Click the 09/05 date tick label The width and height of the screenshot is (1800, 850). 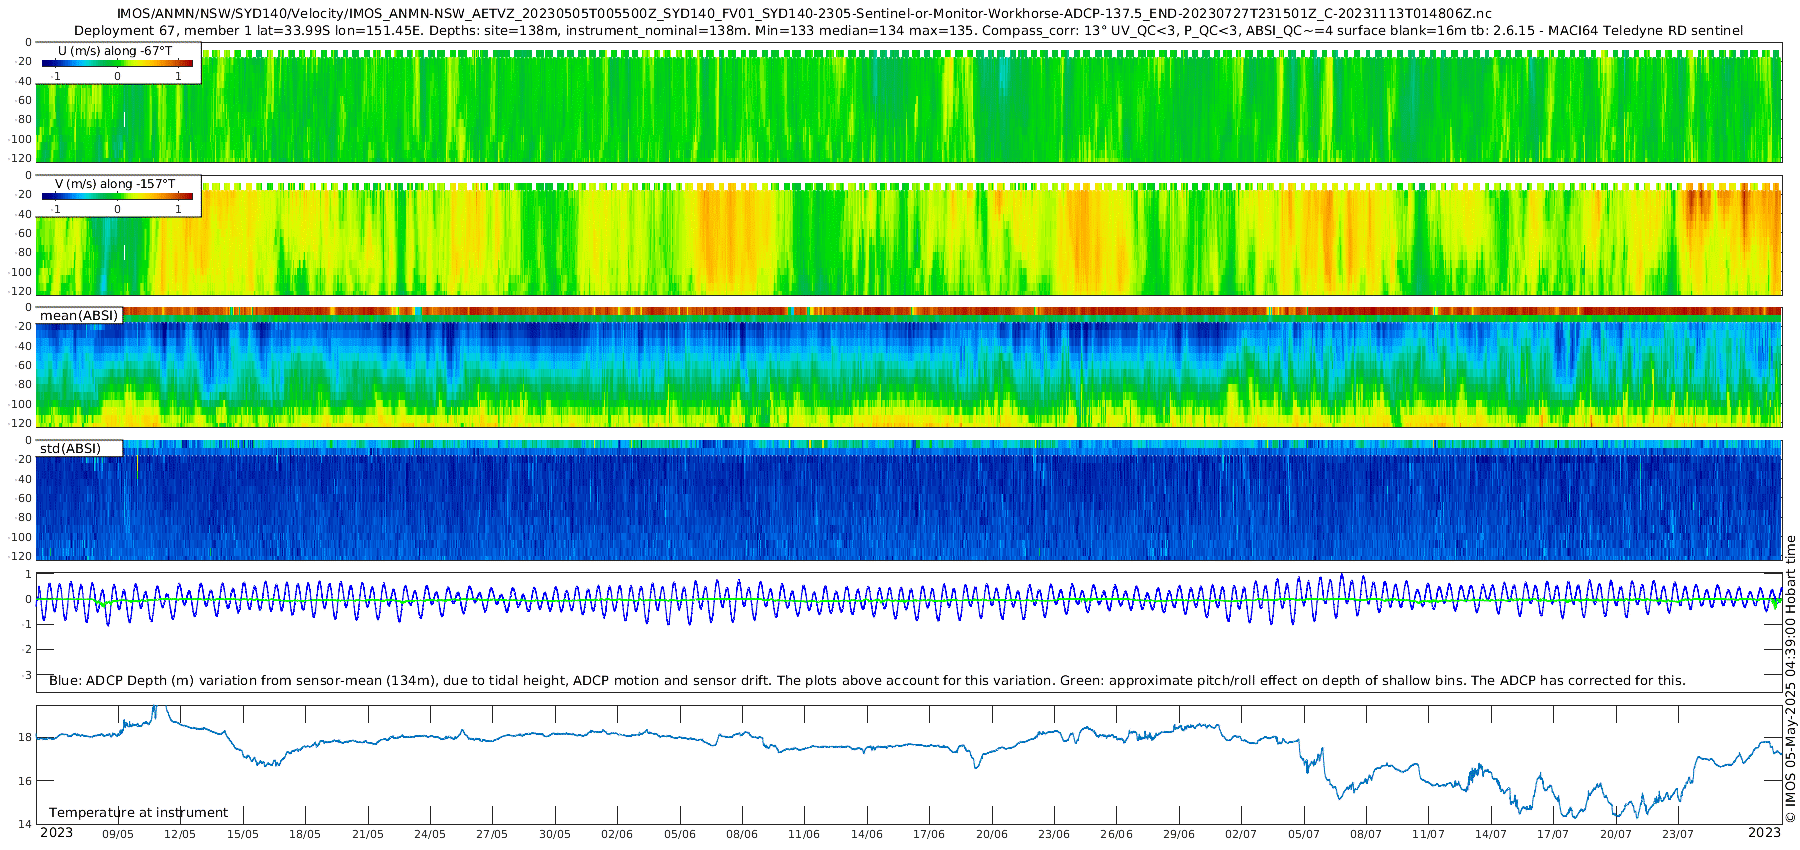[118, 834]
